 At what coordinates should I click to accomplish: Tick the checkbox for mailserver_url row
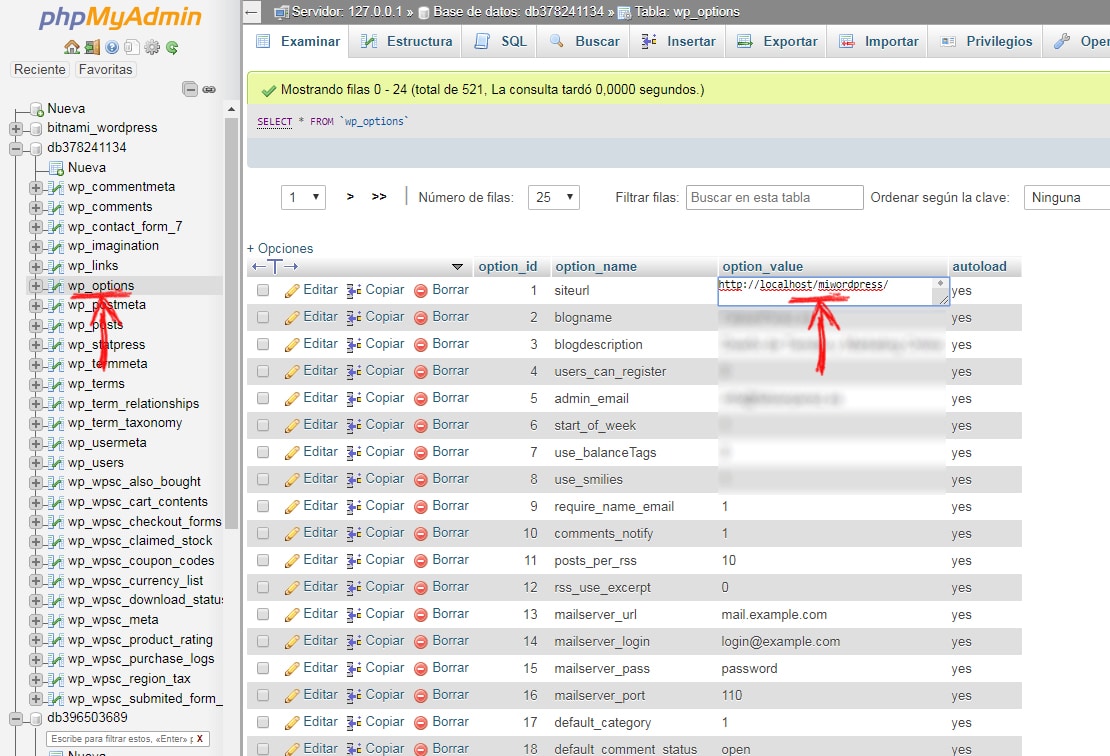(x=263, y=614)
